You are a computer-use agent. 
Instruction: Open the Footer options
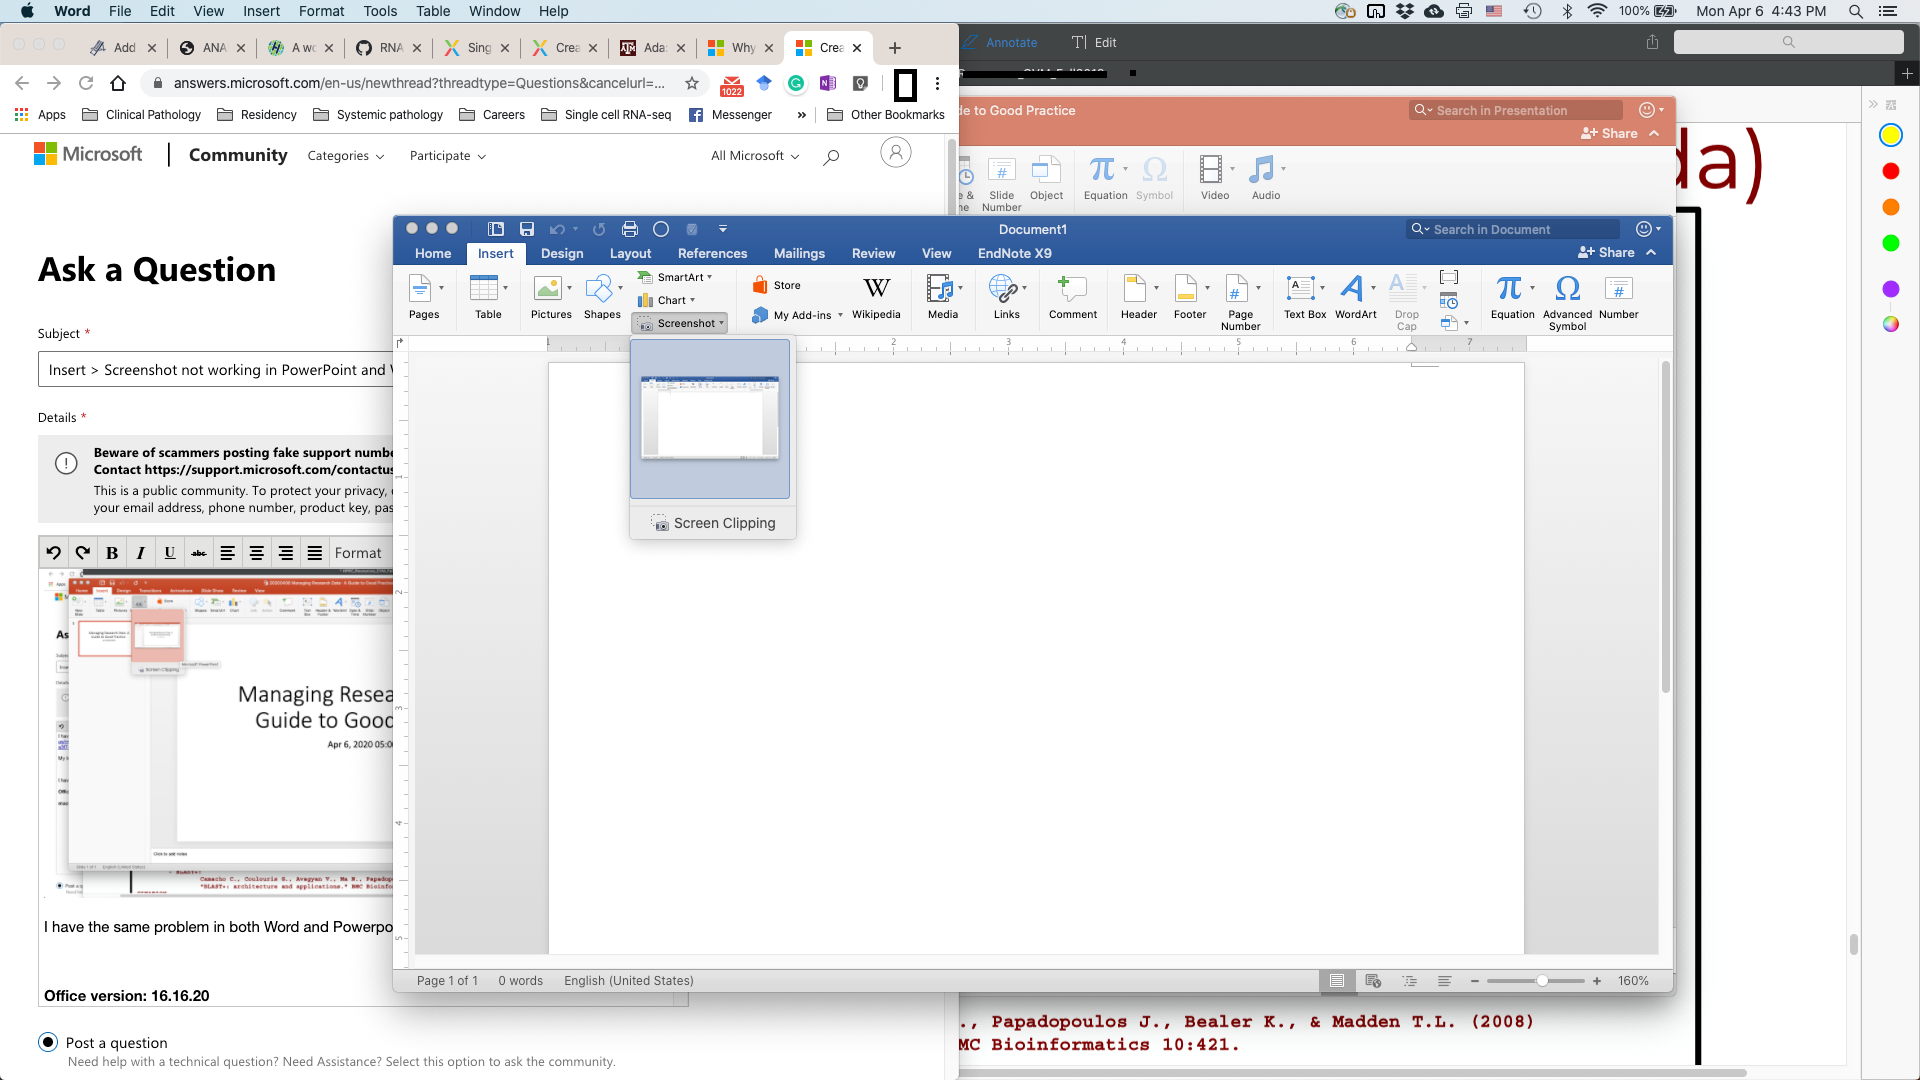coord(1190,297)
